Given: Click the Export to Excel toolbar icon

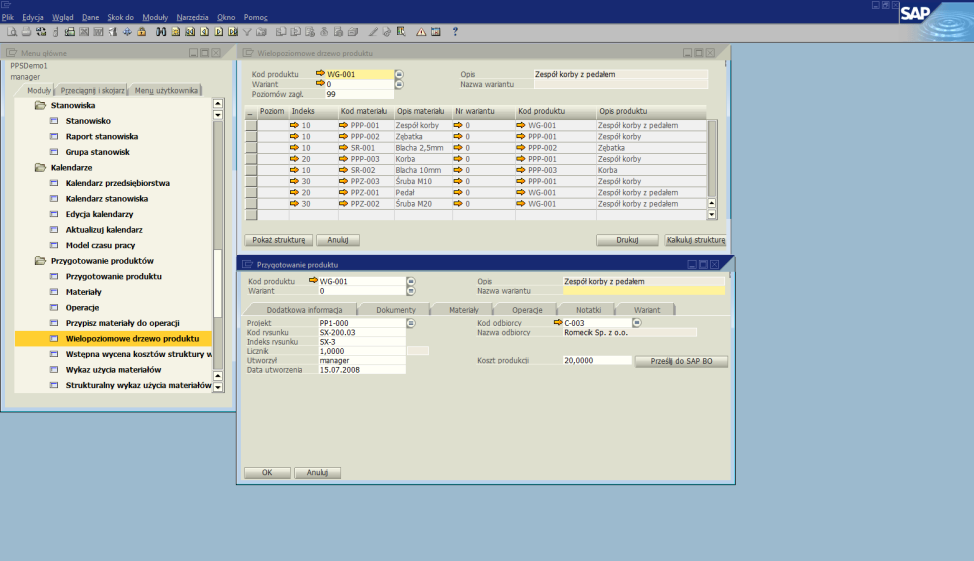Looking at the screenshot, I should (84, 32).
